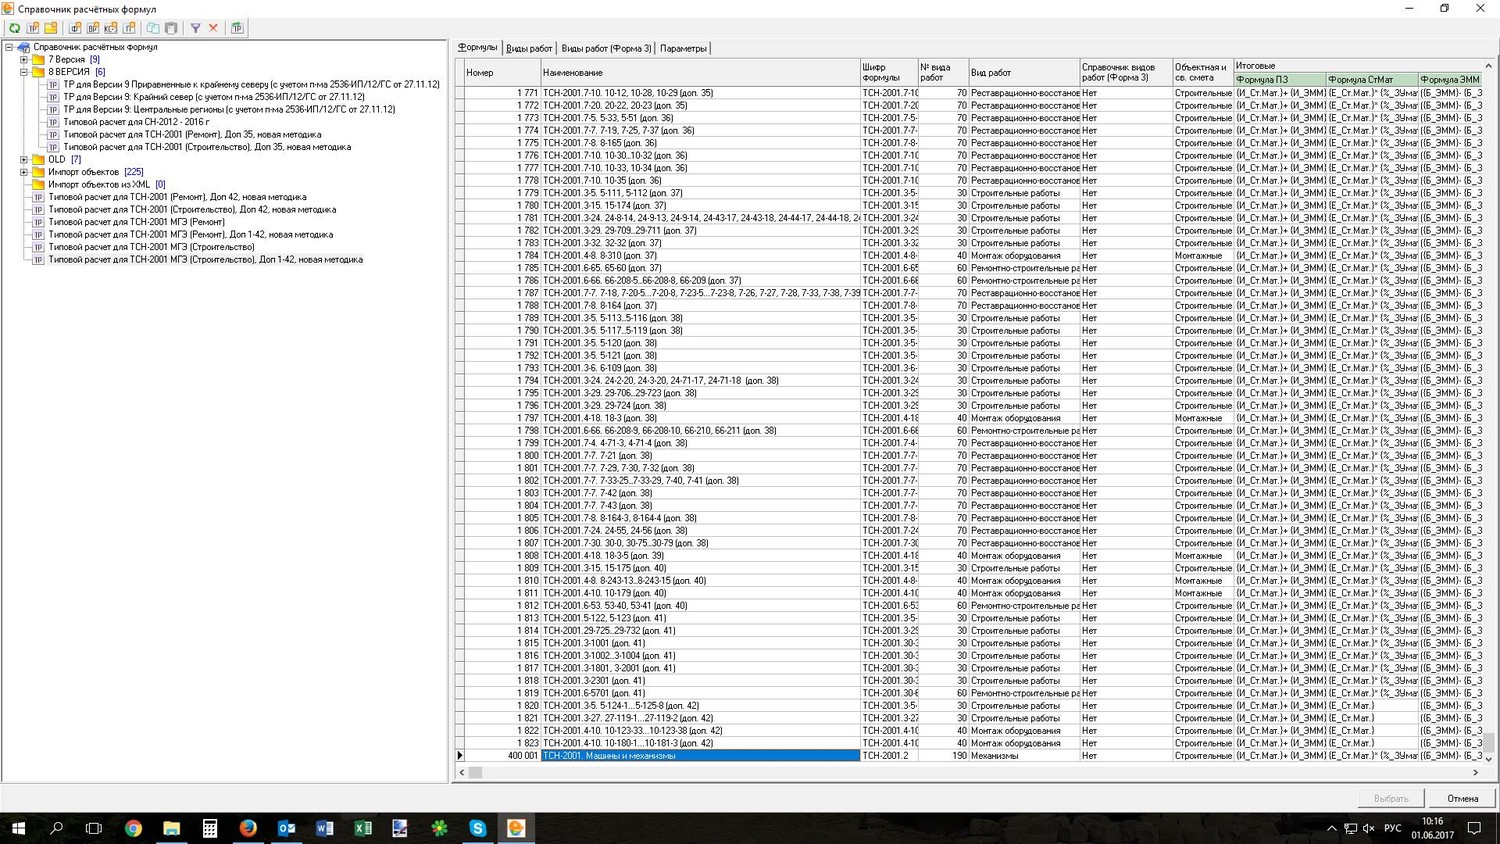Viewport: 1500px width, 844px height.
Task: Open Skype from the taskbar
Action: tap(477, 828)
